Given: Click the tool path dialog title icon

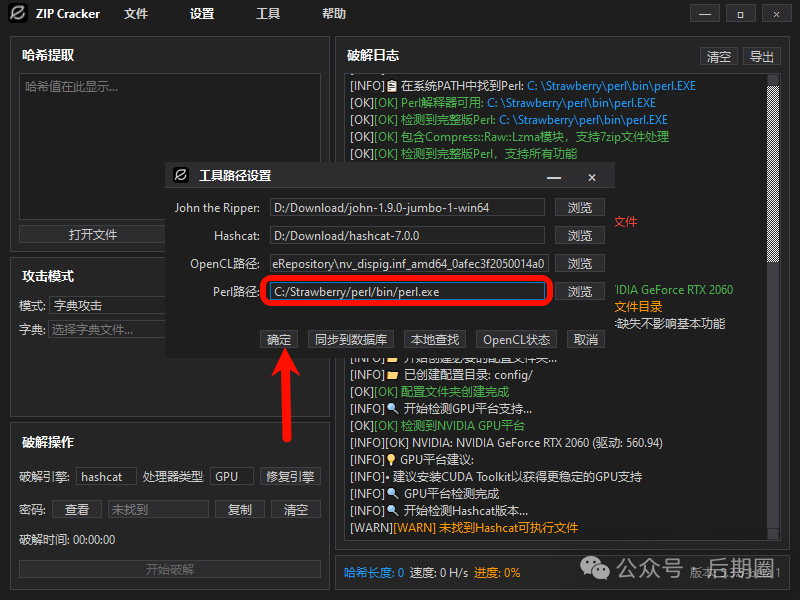Looking at the screenshot, I should [x=180, y=175].
